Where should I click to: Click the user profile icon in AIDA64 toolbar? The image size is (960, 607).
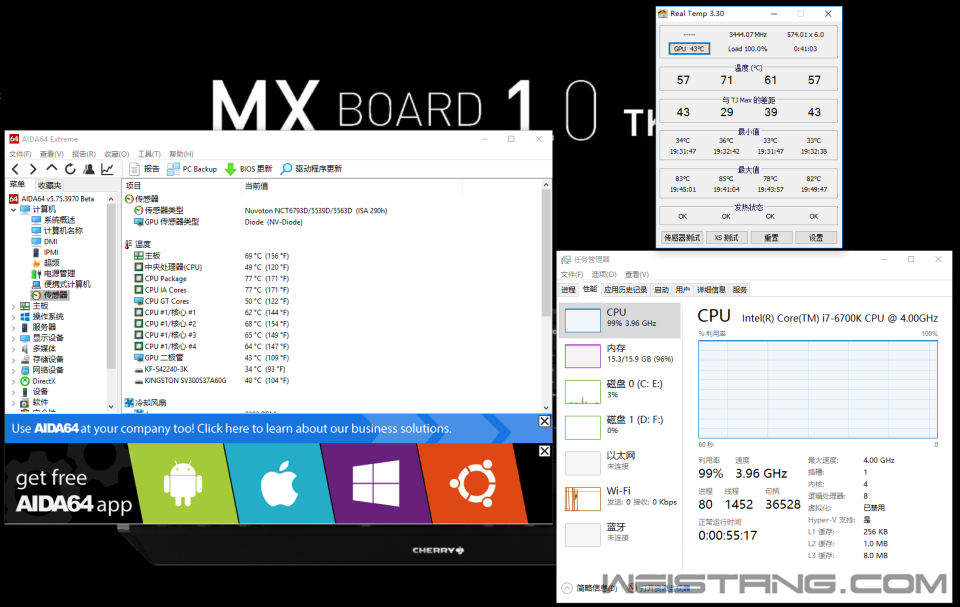click(89, 169)
